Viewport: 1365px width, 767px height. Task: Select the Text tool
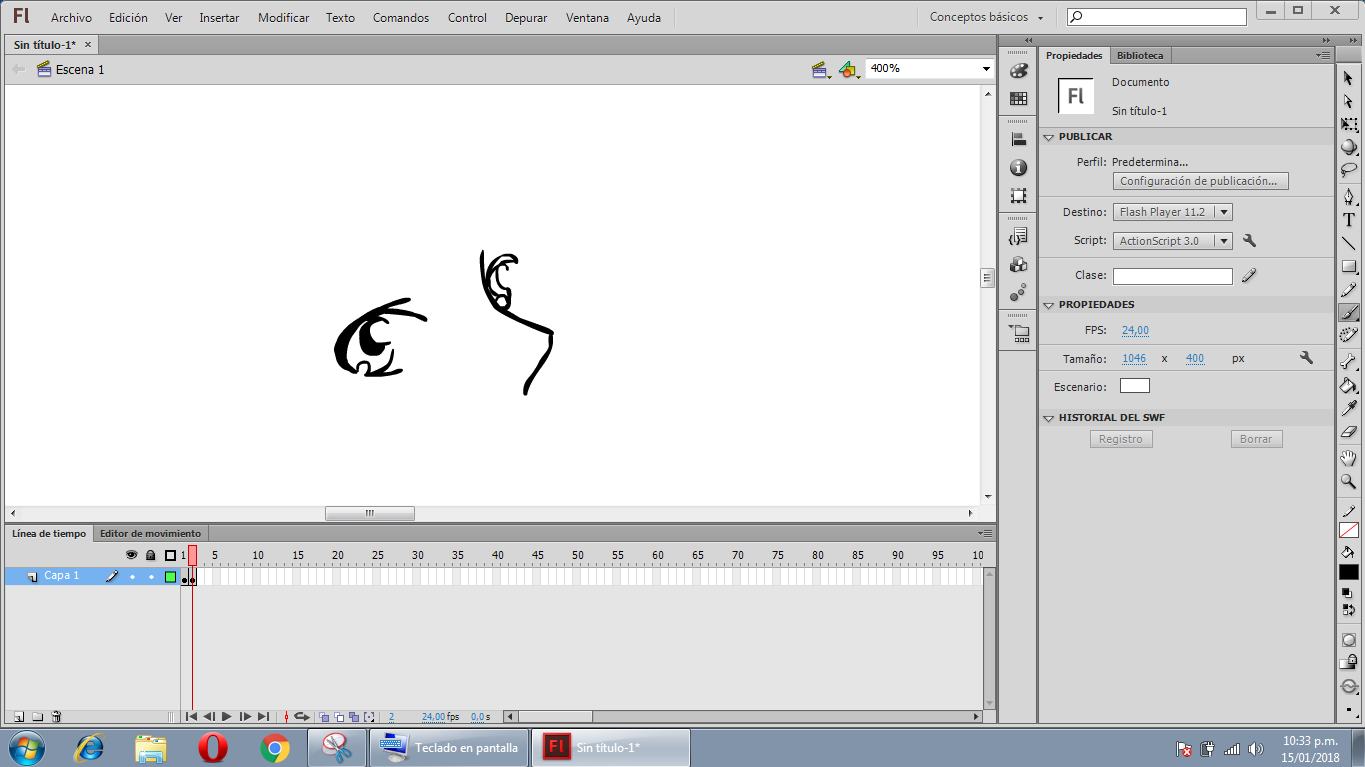pyautogui.click(x=1349, y=220)
